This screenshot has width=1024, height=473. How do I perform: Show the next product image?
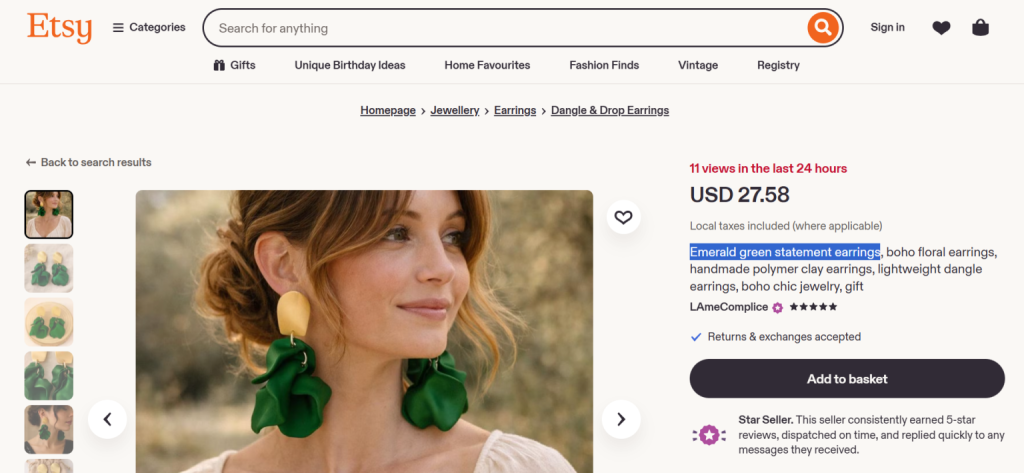[x=621, y=419]
